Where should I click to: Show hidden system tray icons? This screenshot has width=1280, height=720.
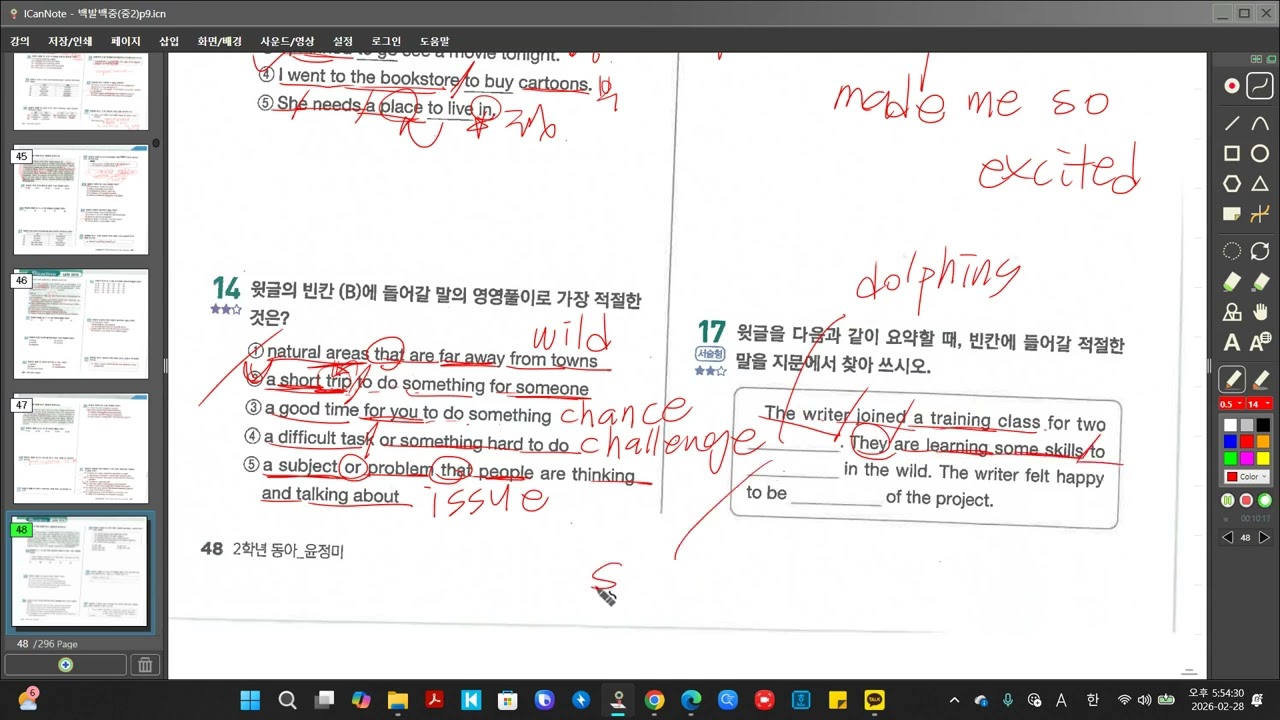tap(954, 700)
